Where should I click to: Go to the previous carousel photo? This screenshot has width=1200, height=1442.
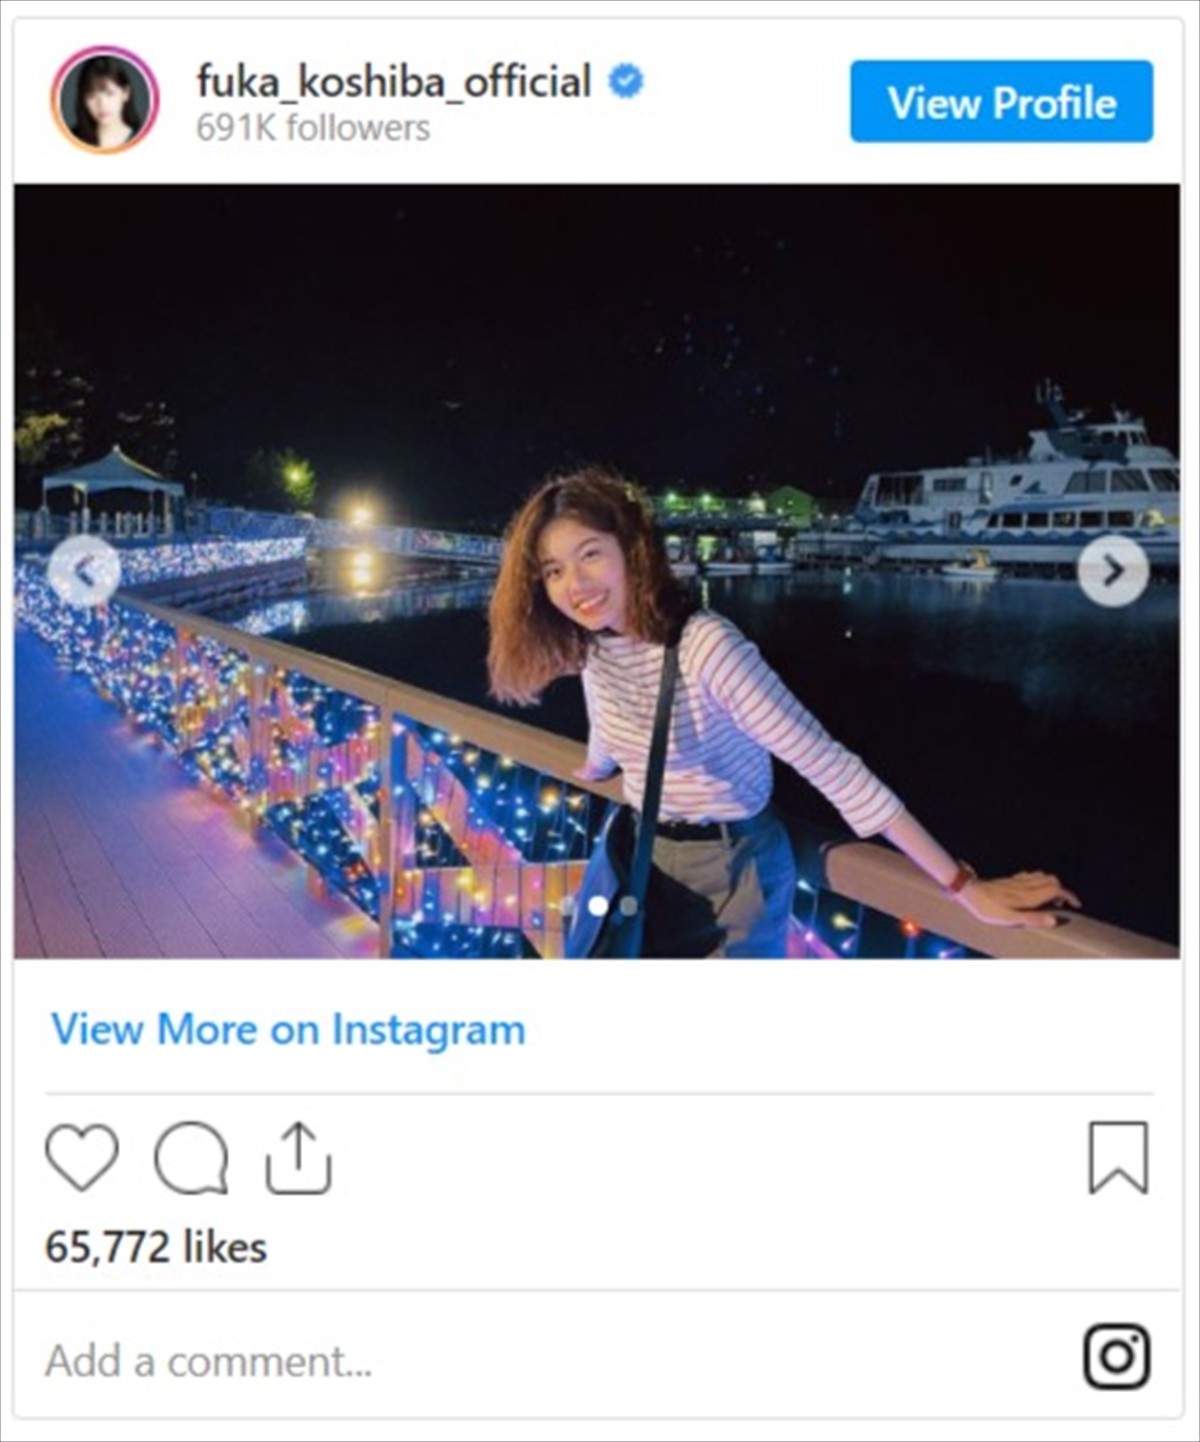pos(85,571)
